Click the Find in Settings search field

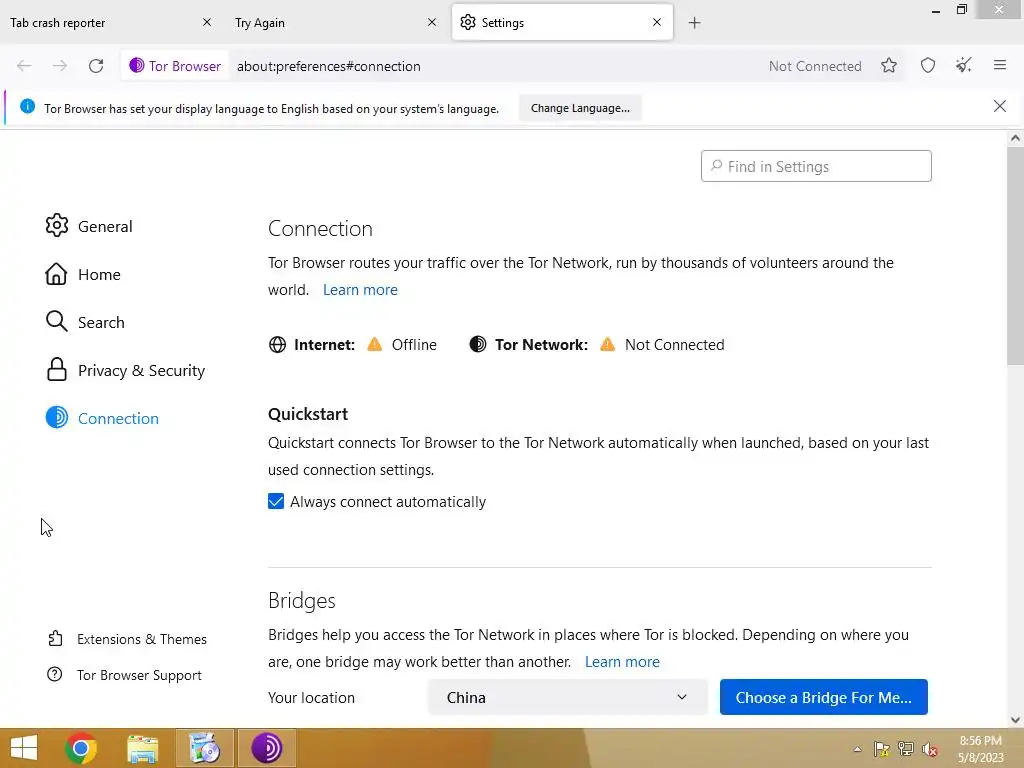(816, 167)
